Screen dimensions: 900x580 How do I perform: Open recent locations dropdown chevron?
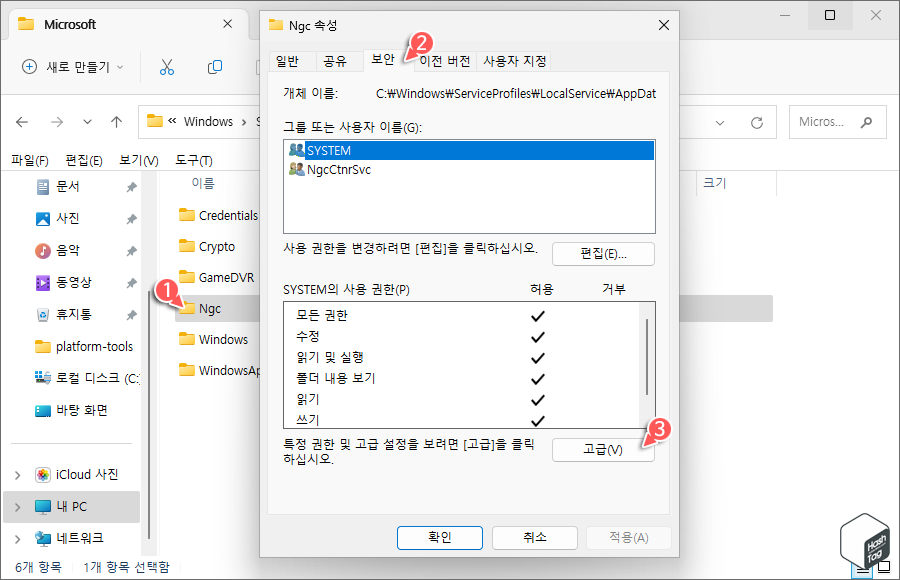tap(87, 122)
